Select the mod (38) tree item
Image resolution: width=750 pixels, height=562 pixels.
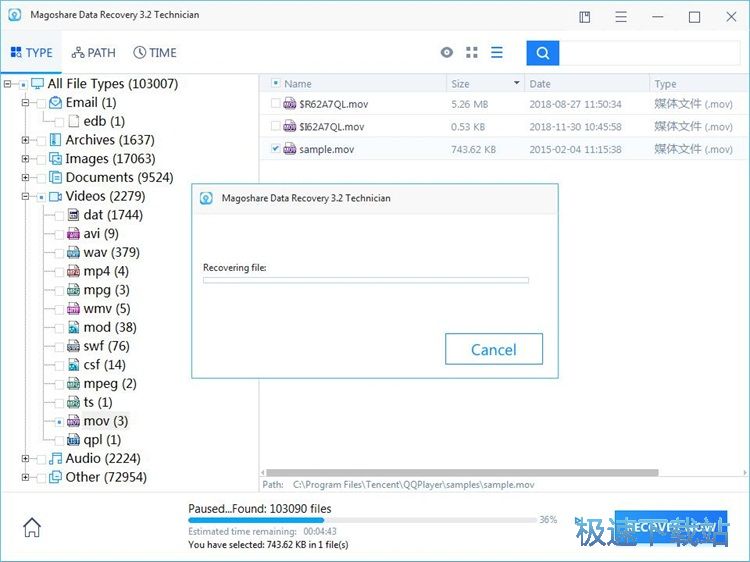pyautogui.click(x=110, y=327)
